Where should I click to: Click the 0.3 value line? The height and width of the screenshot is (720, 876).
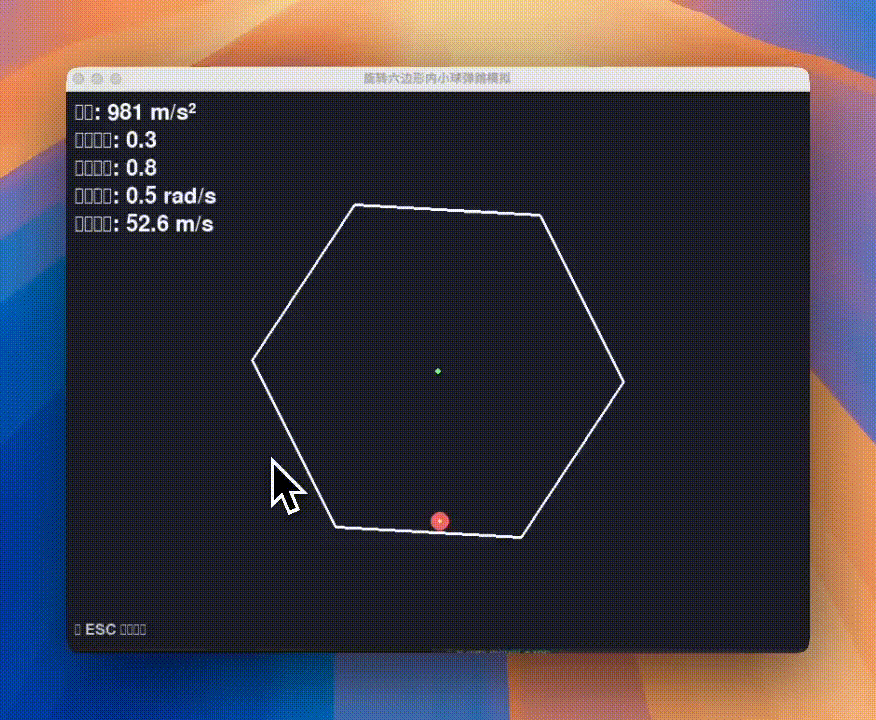(116, 140)
